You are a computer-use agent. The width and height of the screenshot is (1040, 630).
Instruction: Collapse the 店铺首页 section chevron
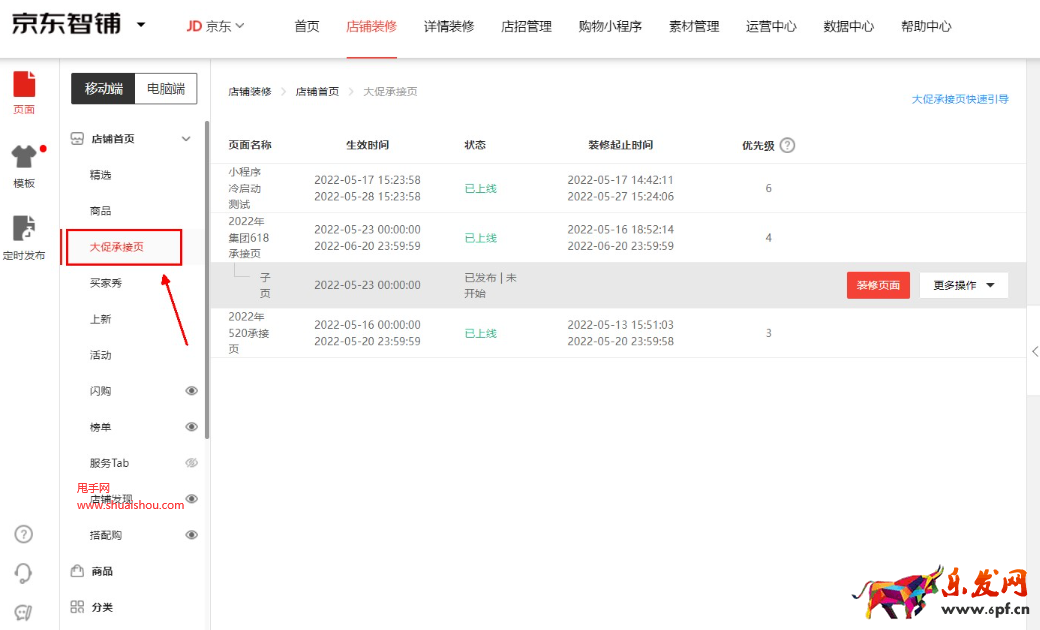(x=186, y=139)
